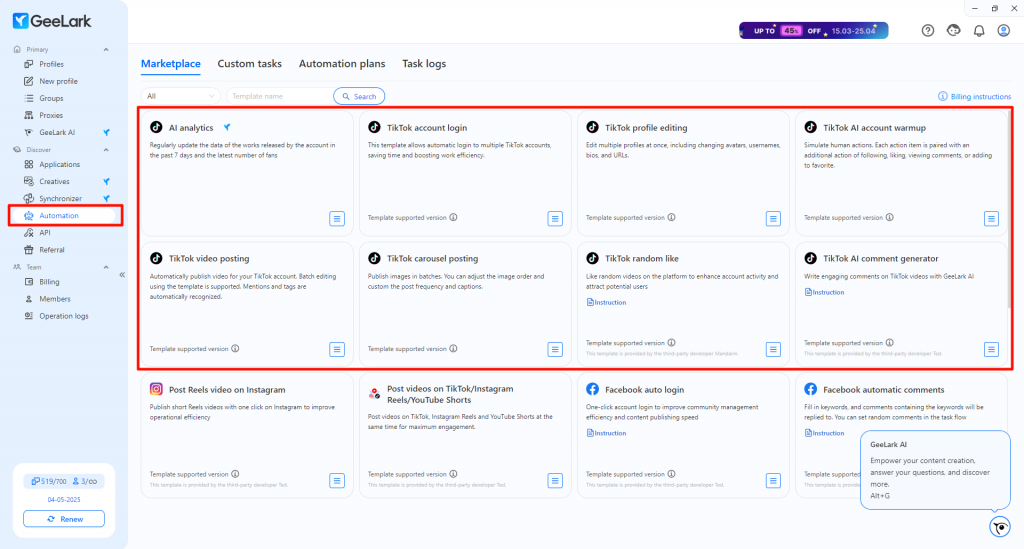1024x549 pixels.
Task: Click the Template name input field
Action: (279, 96)
